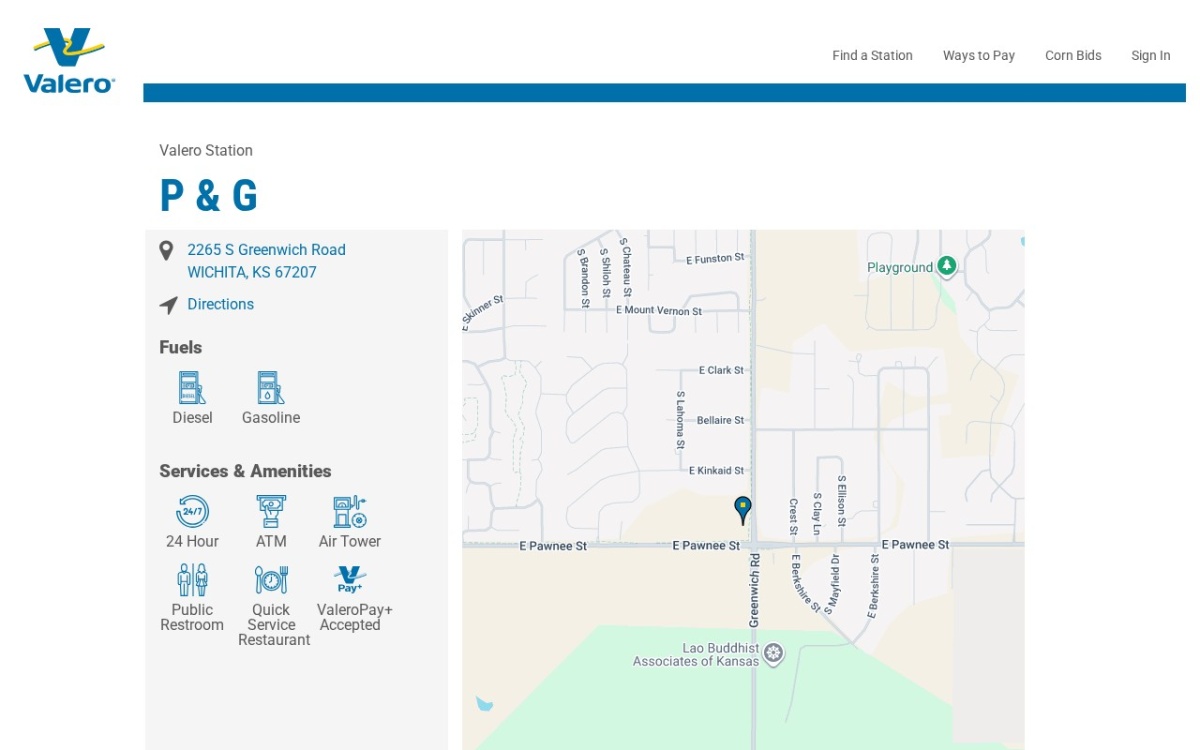Click 'S Ellison St' map label

tap(842, 501)
